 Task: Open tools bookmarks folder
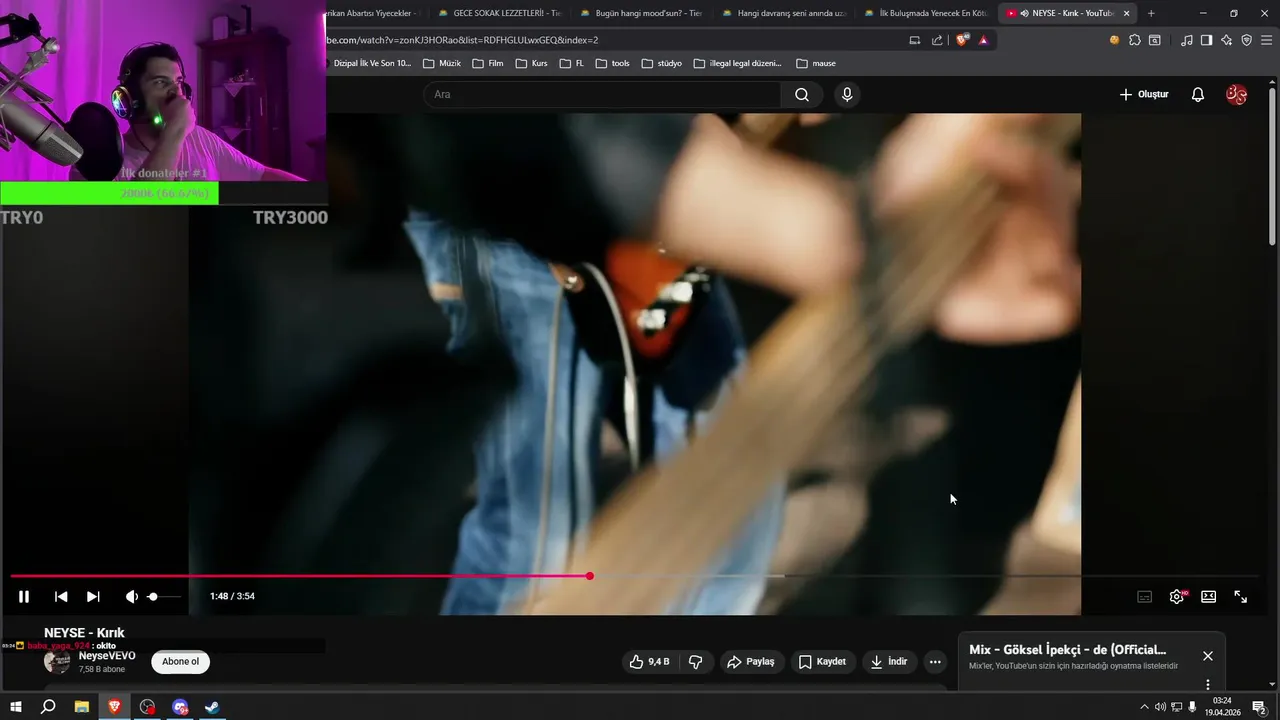(612, 63)
